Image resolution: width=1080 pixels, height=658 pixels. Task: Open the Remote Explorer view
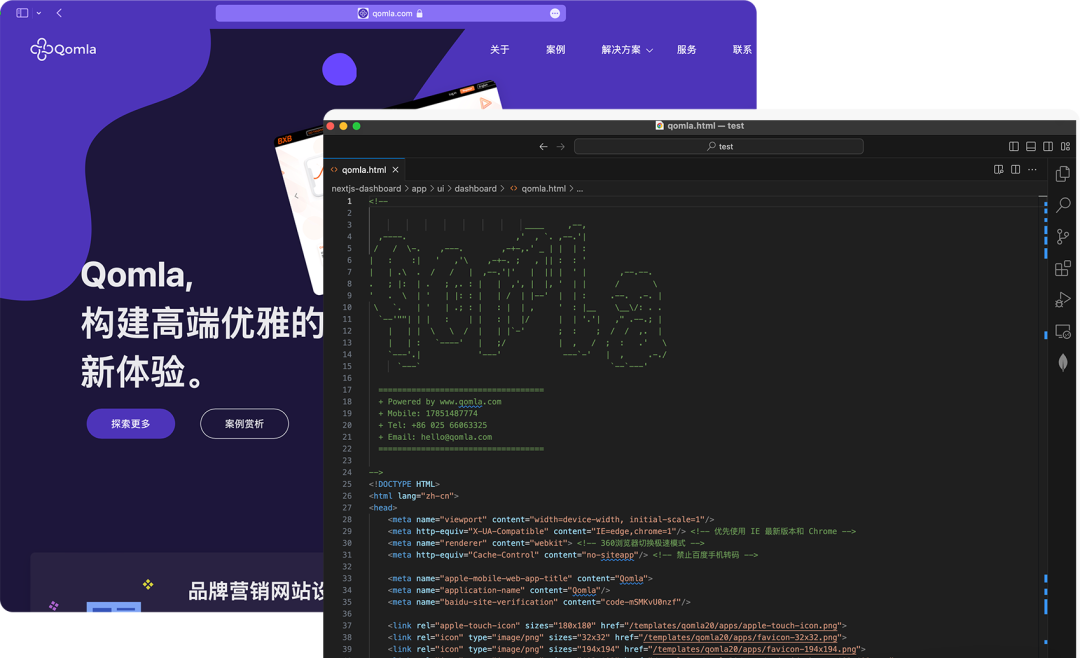[1063, 331]
